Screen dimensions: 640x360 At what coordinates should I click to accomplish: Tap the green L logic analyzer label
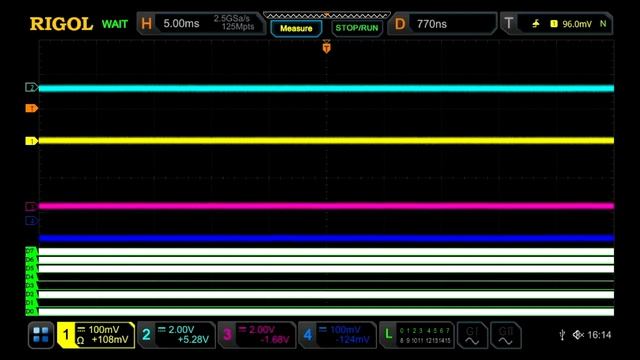388,335
